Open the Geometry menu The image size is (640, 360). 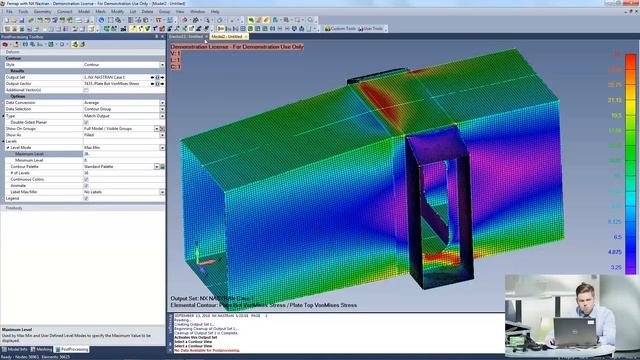pyautogui.click(x=42, y=11)
